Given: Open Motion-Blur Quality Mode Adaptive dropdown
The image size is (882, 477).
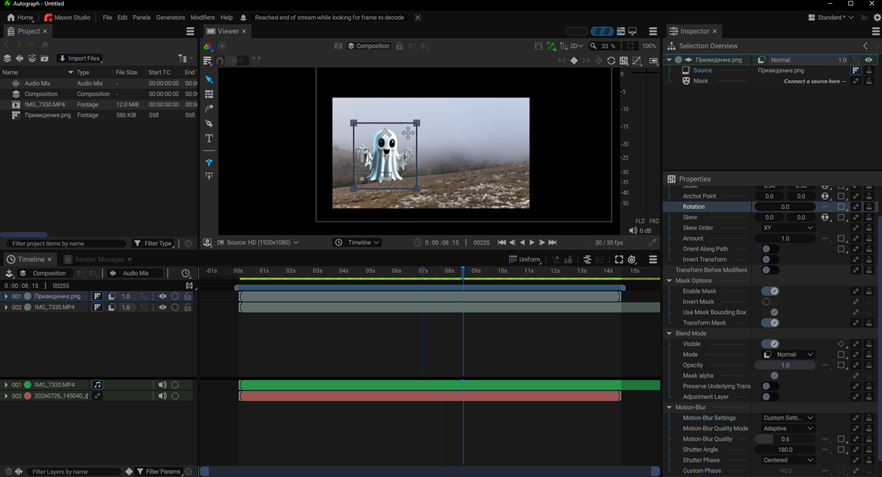Looking at the screenshot, I should click(x=788, y=429).
